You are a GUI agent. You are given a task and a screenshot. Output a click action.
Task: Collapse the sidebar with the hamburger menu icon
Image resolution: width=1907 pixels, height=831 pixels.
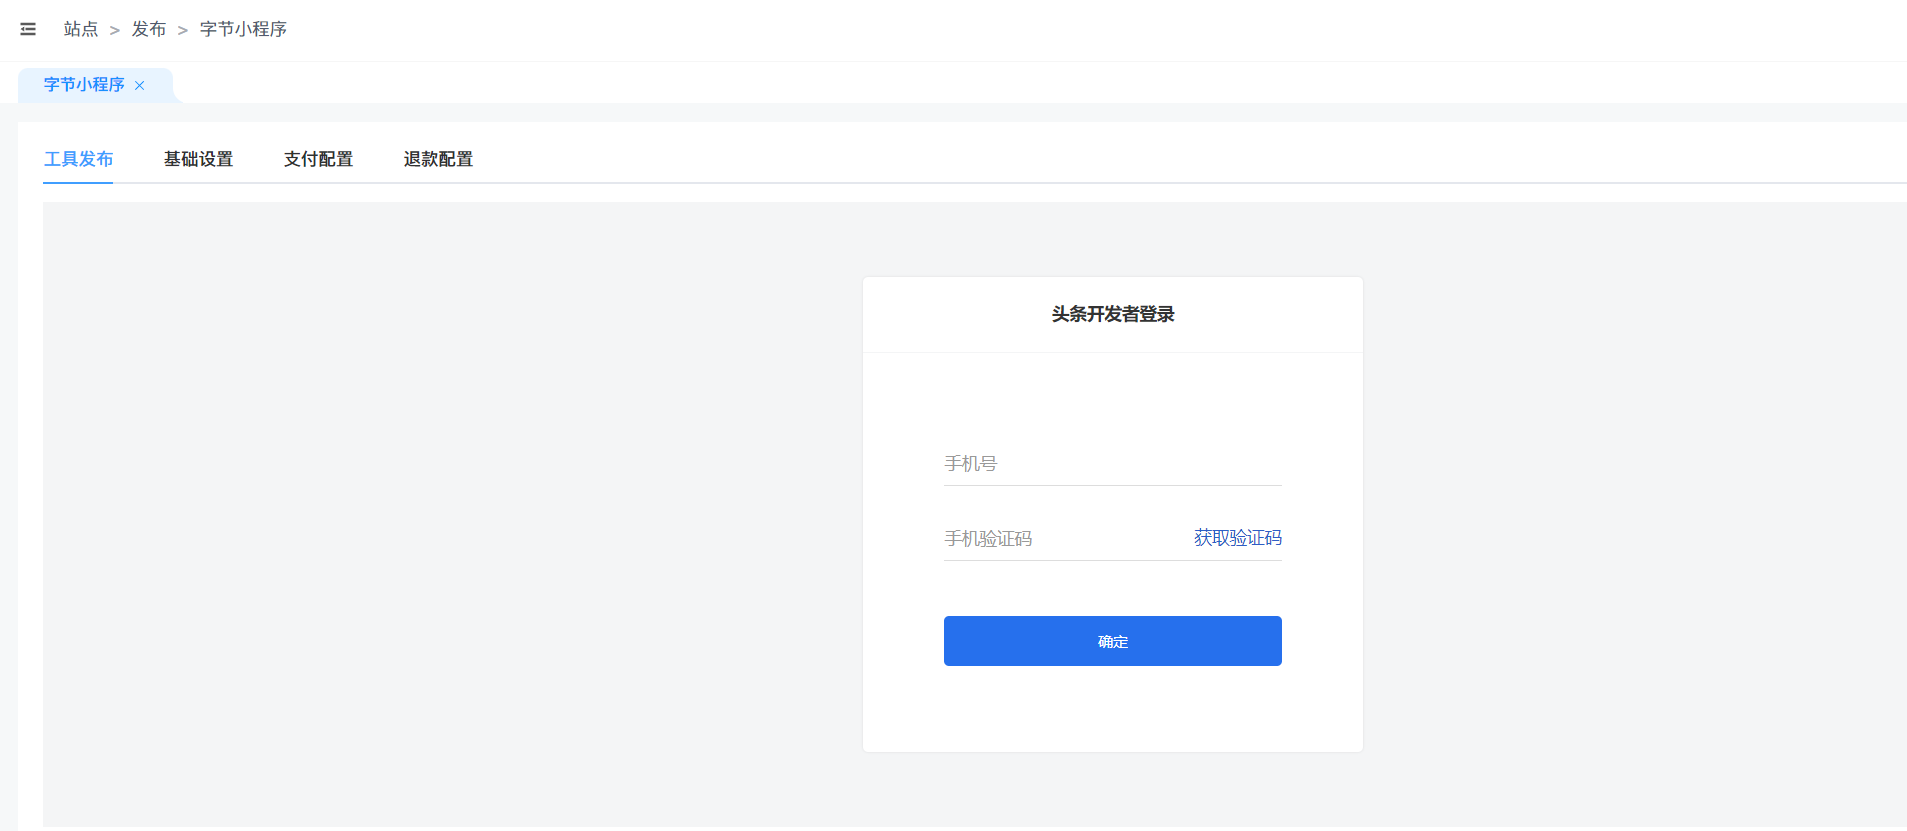coord(28,29)
